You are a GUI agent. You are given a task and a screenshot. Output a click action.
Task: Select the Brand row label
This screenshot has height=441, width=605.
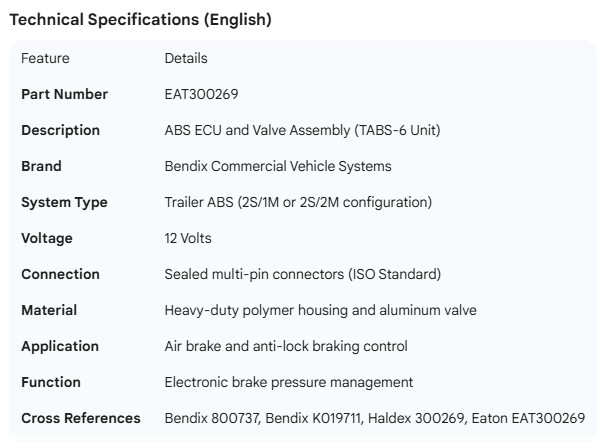pos(41,166)
